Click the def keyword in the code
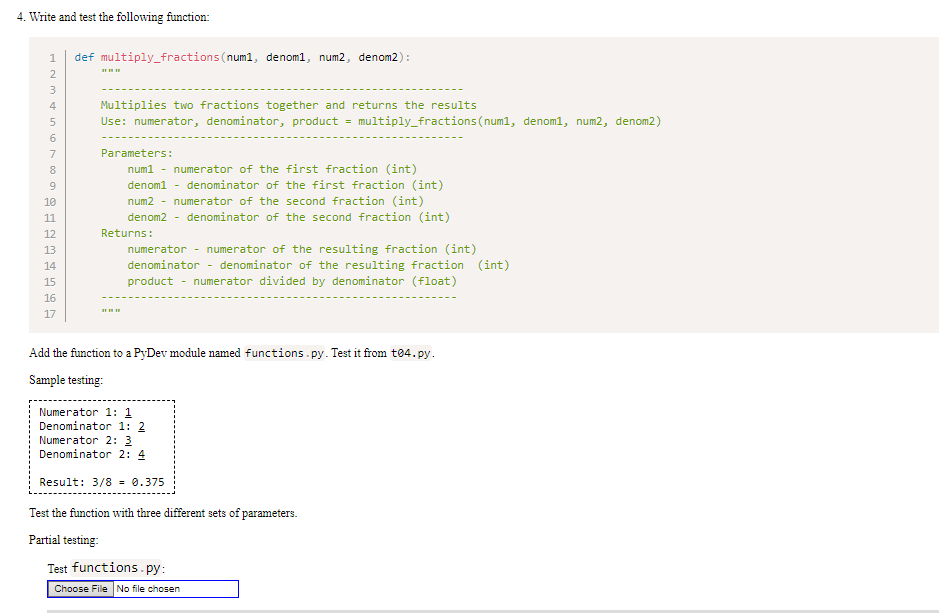Viewport: 939px width, 613px height. [83, 57]
